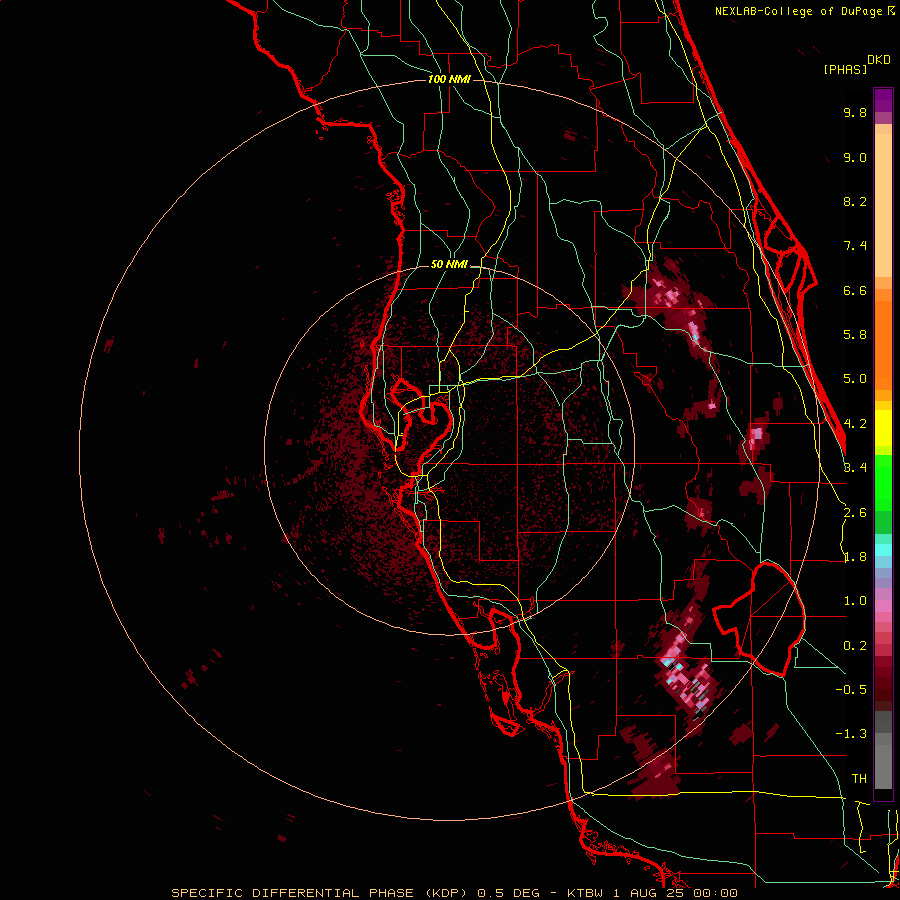Click the 1 AUG 25 00:00 timestamp
Image resolution: width=900 pixels, height=900 pixels.
point(676,893)
